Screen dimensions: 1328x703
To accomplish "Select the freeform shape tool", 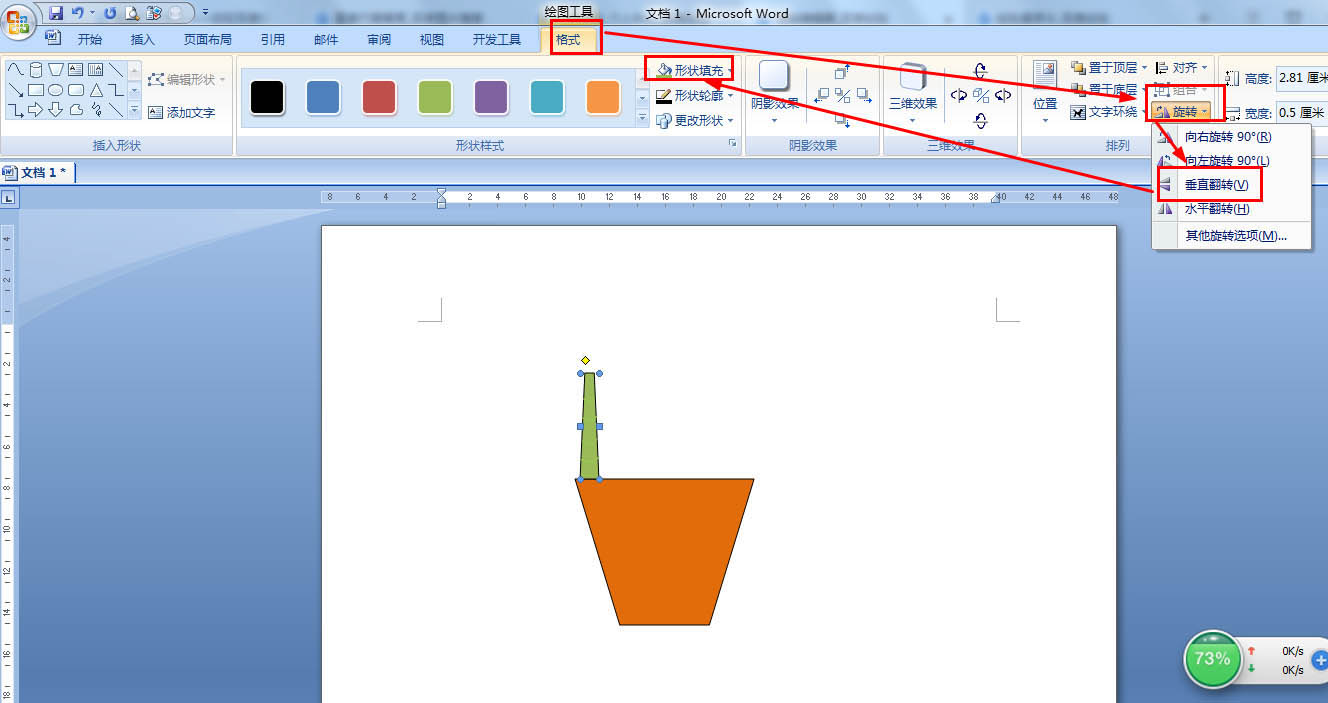I will [76, 110].
